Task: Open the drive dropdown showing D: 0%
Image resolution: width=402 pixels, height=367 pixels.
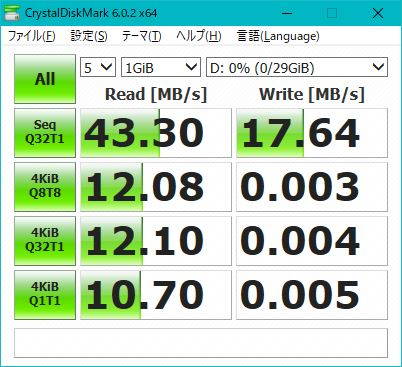Action: [x=297, y=67]
